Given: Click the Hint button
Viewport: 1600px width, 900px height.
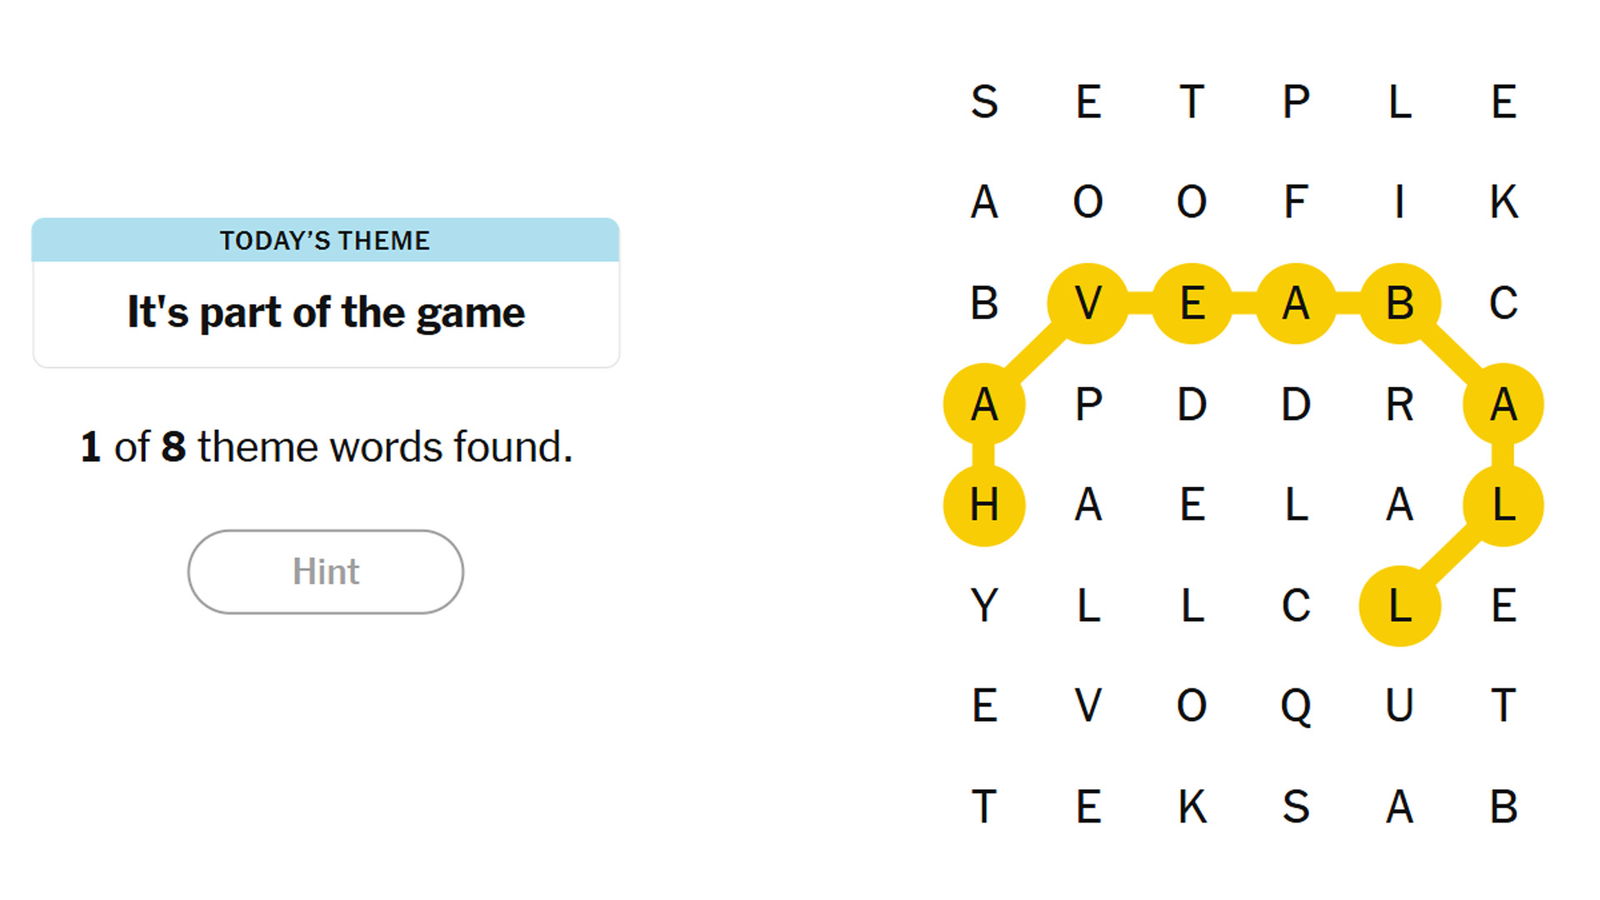Looking at the screenshot, I should 325,572.
